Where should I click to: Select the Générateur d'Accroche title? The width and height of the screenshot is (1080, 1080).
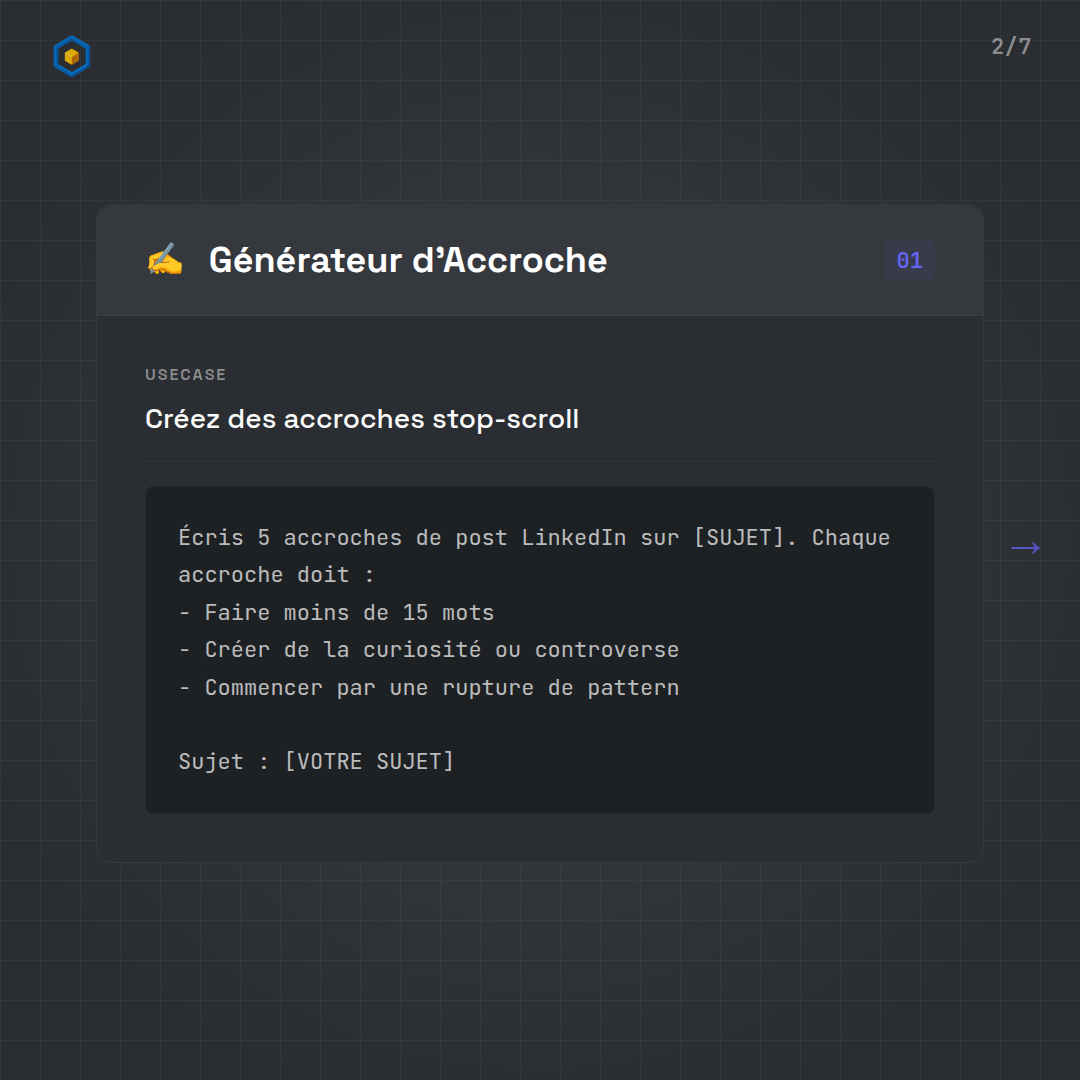(407, 260)
